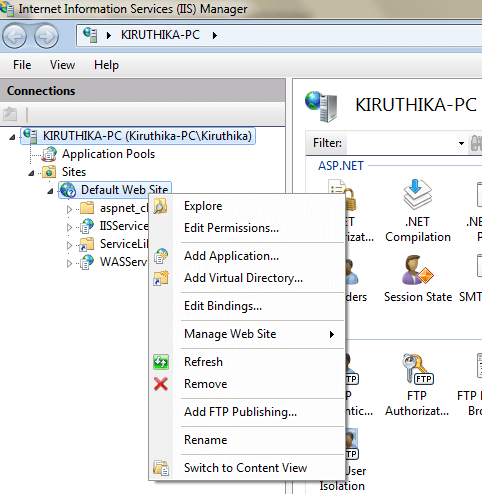Image resolution: width=482 pixels, height=494 pixels.
Task: Open the Filter dropdown arrow
Action: pyautogui.click(x=461, y=143)
